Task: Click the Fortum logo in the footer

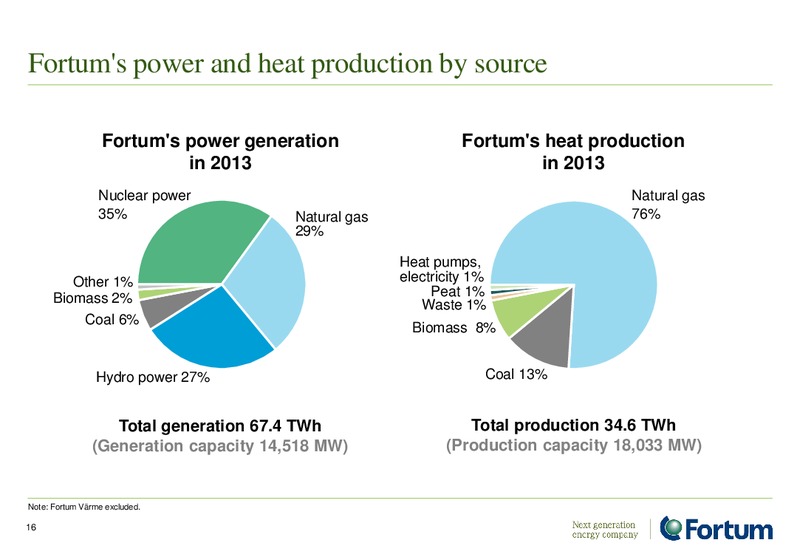Action: pos(716,528)
